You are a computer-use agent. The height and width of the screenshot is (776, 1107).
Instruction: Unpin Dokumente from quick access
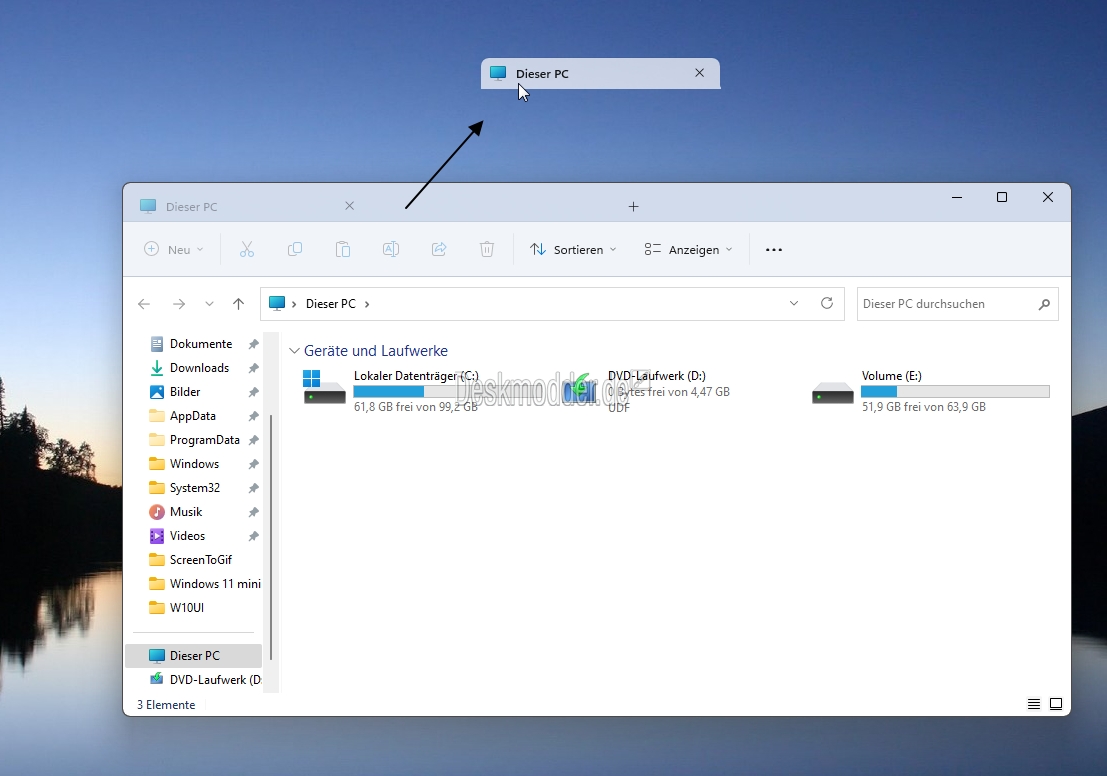(253, 344)
